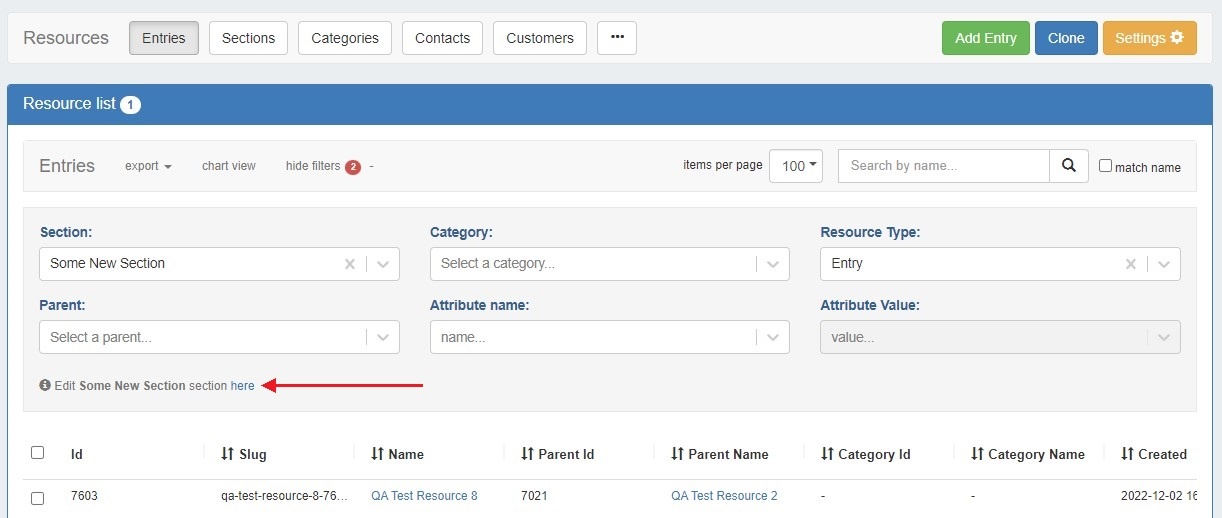Viewport: 1222px width, 518px height.
Task: Enable the match name checkbox
Action: pyautogui.click(x=1105, y=166)
